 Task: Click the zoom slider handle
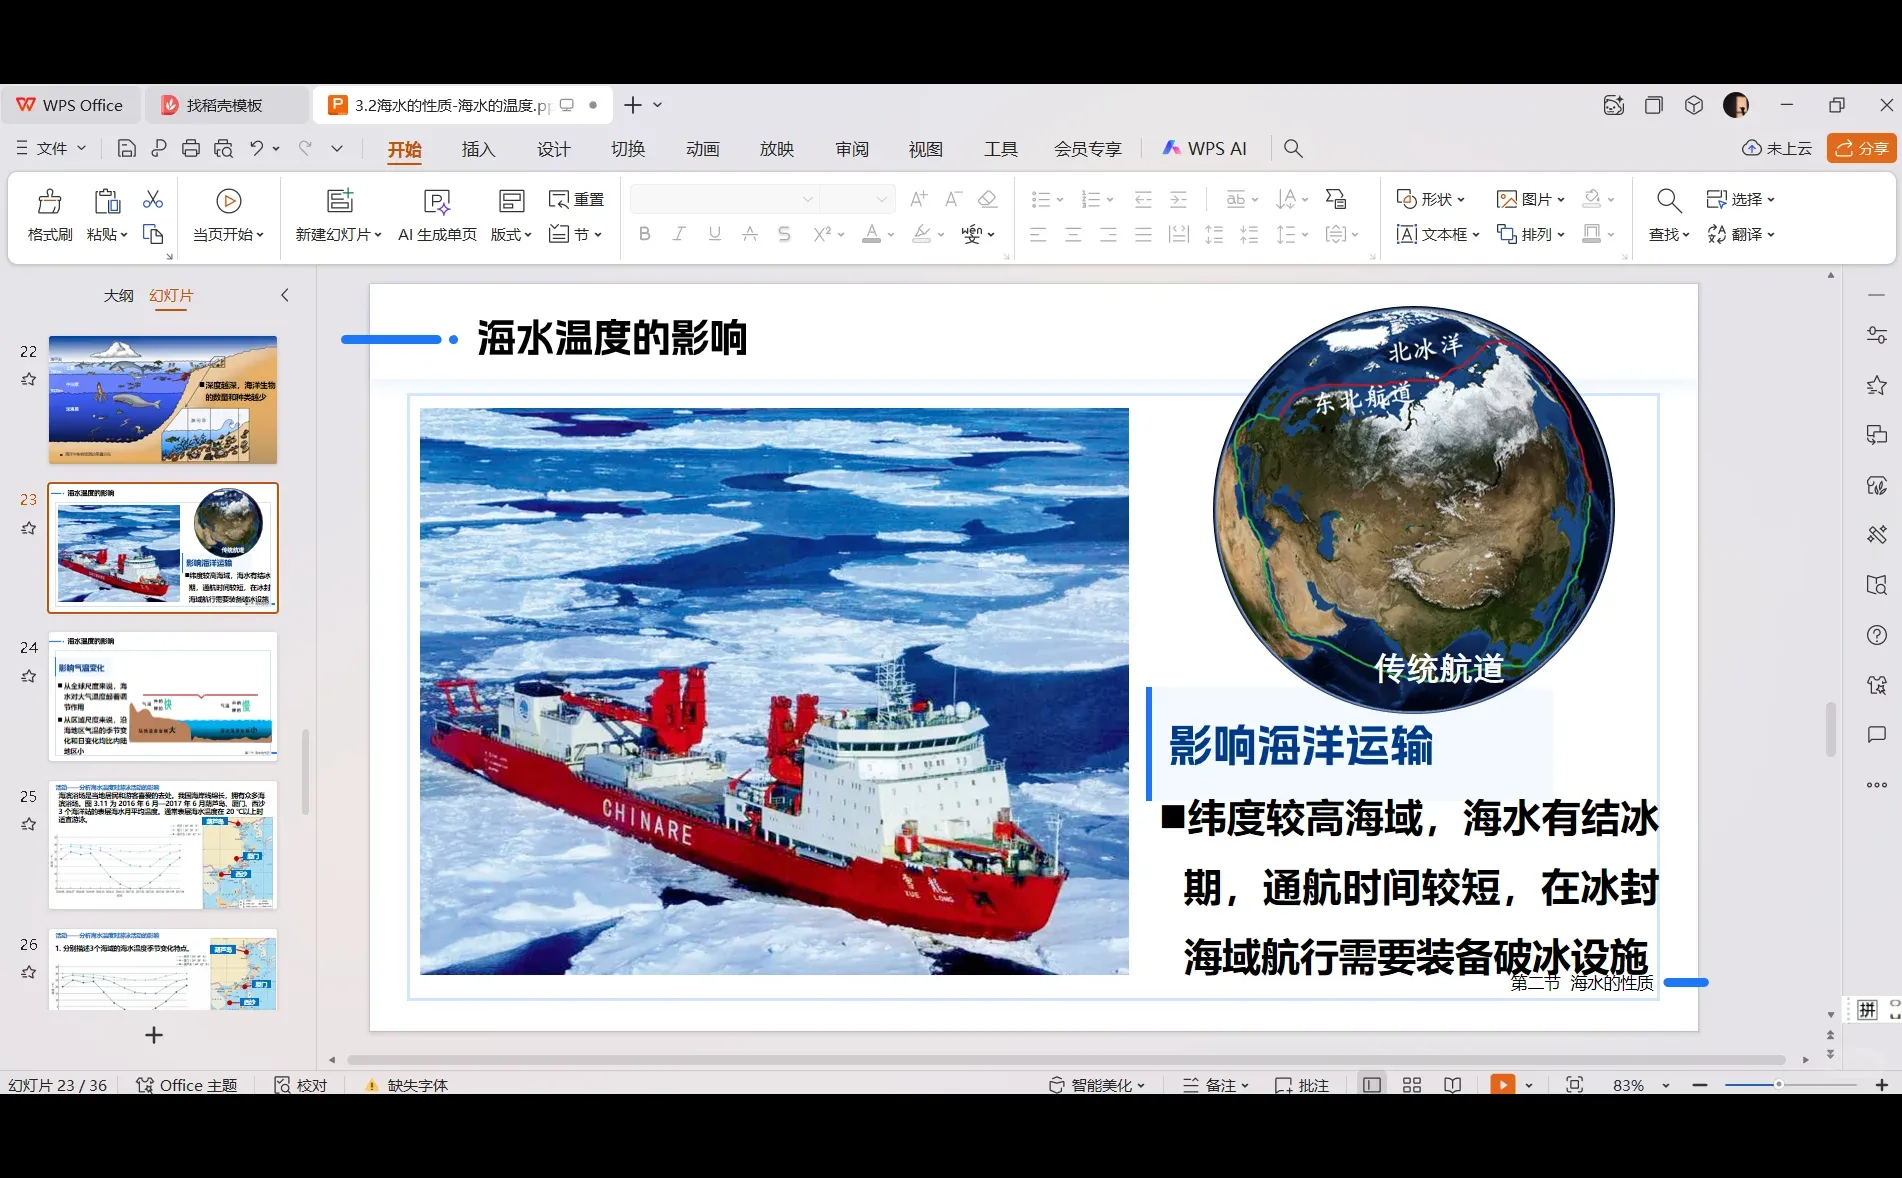click(x=1778, y=1085)
